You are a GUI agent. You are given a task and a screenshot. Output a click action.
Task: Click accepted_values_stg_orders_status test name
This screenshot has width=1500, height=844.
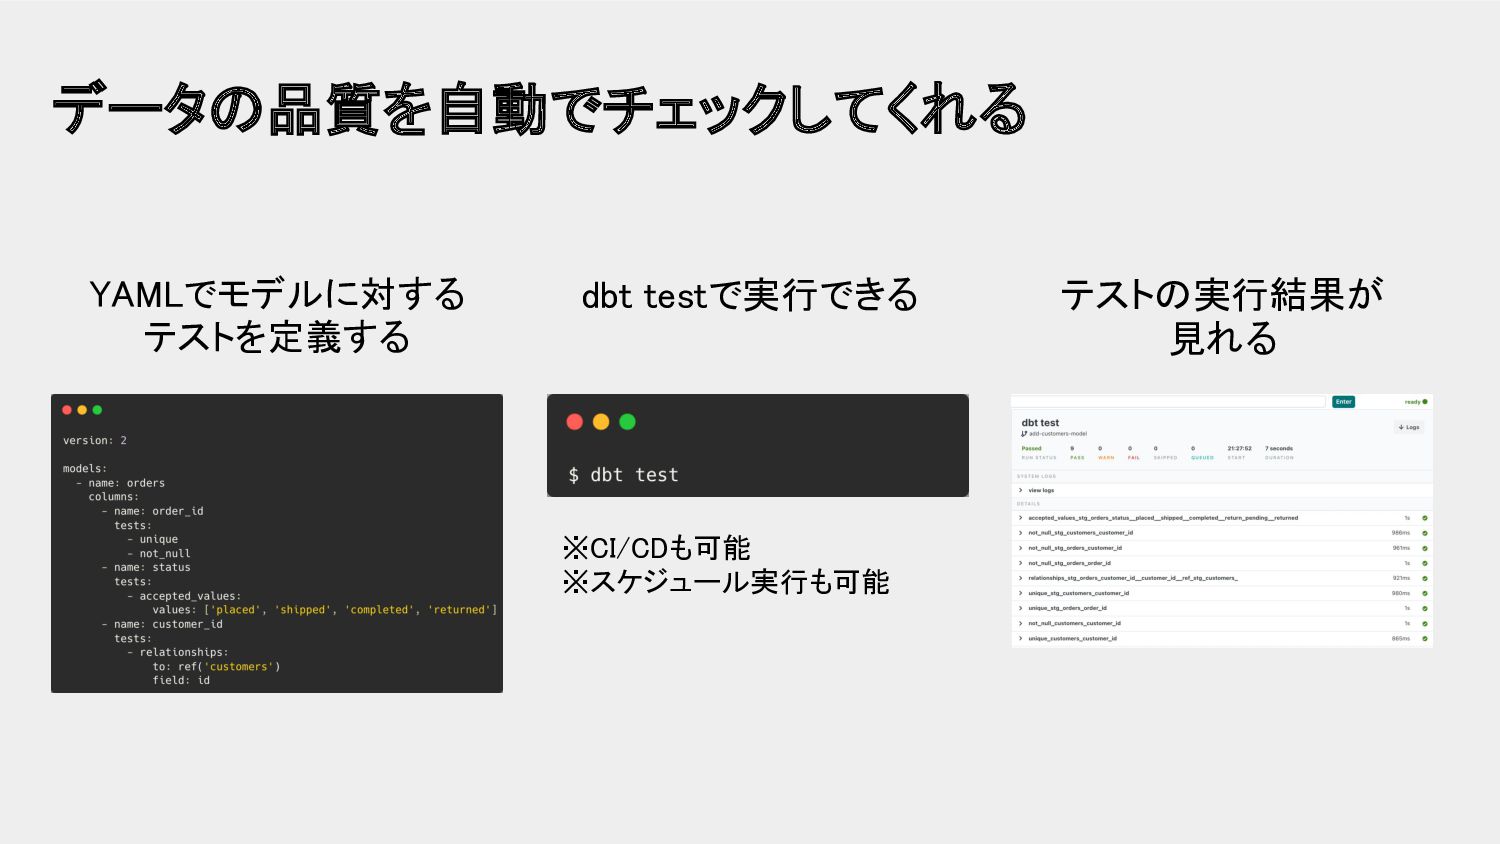pyautogui.click(x=1163, y=518)
